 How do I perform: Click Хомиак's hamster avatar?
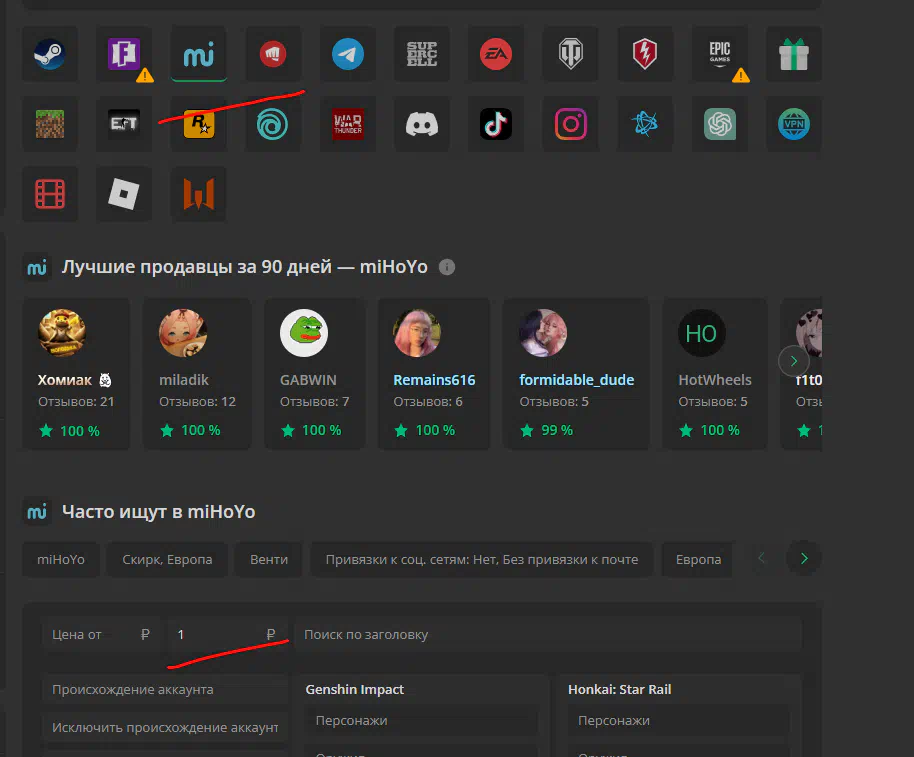[x=62, y=333]
